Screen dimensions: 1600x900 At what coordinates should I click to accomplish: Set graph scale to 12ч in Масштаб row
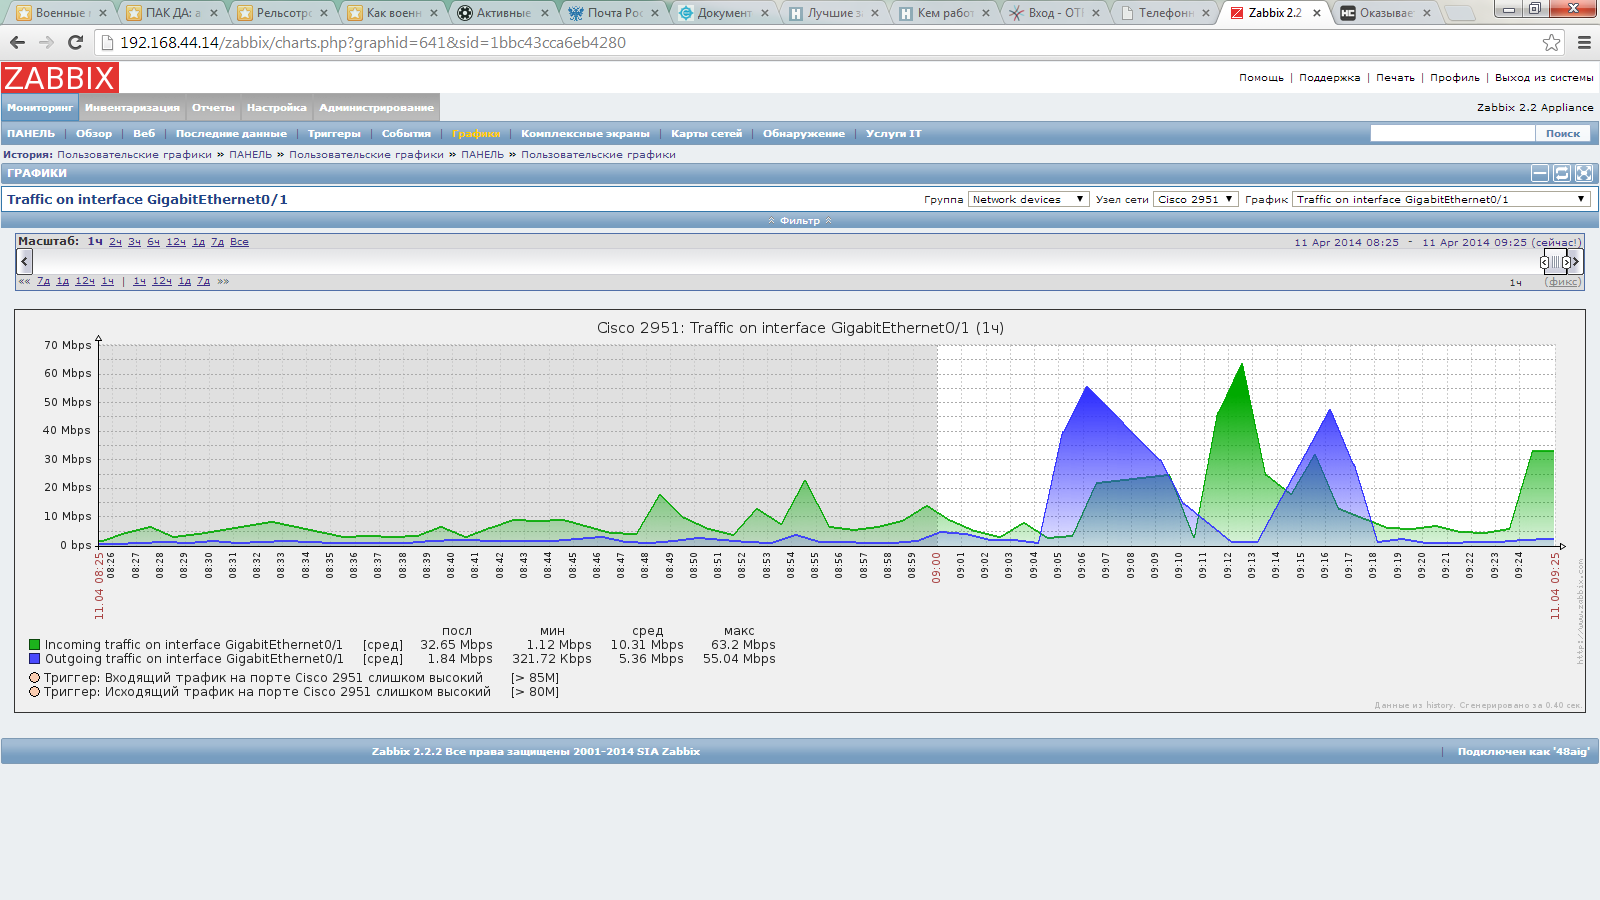176,242
